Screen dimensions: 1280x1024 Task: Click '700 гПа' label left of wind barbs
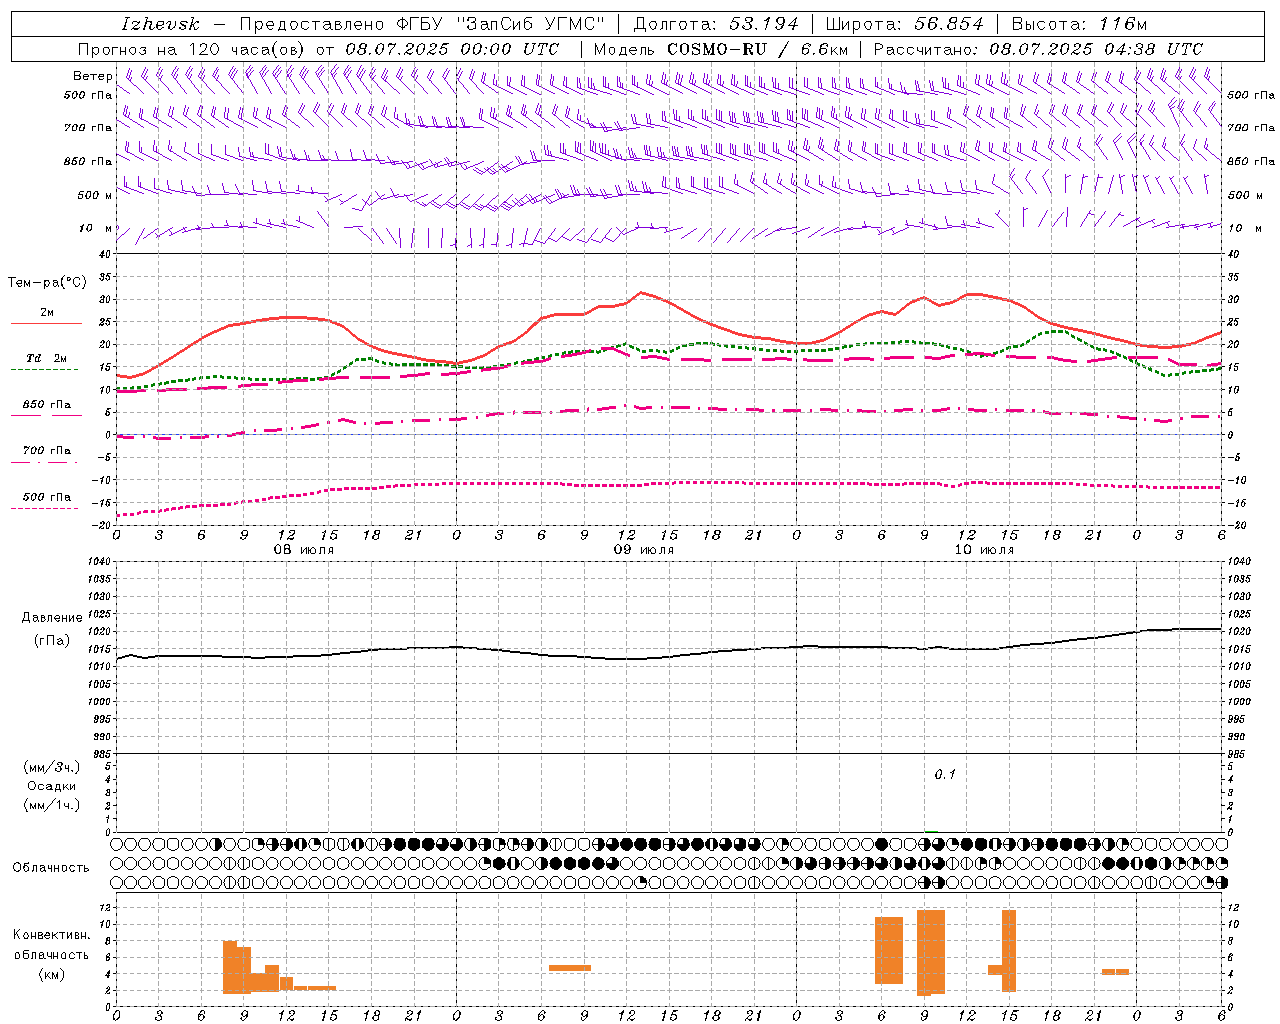88,128
